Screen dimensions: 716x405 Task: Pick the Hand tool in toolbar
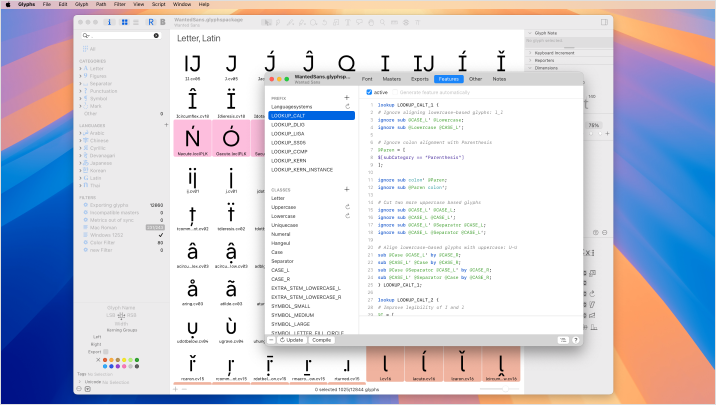[371, 22]
